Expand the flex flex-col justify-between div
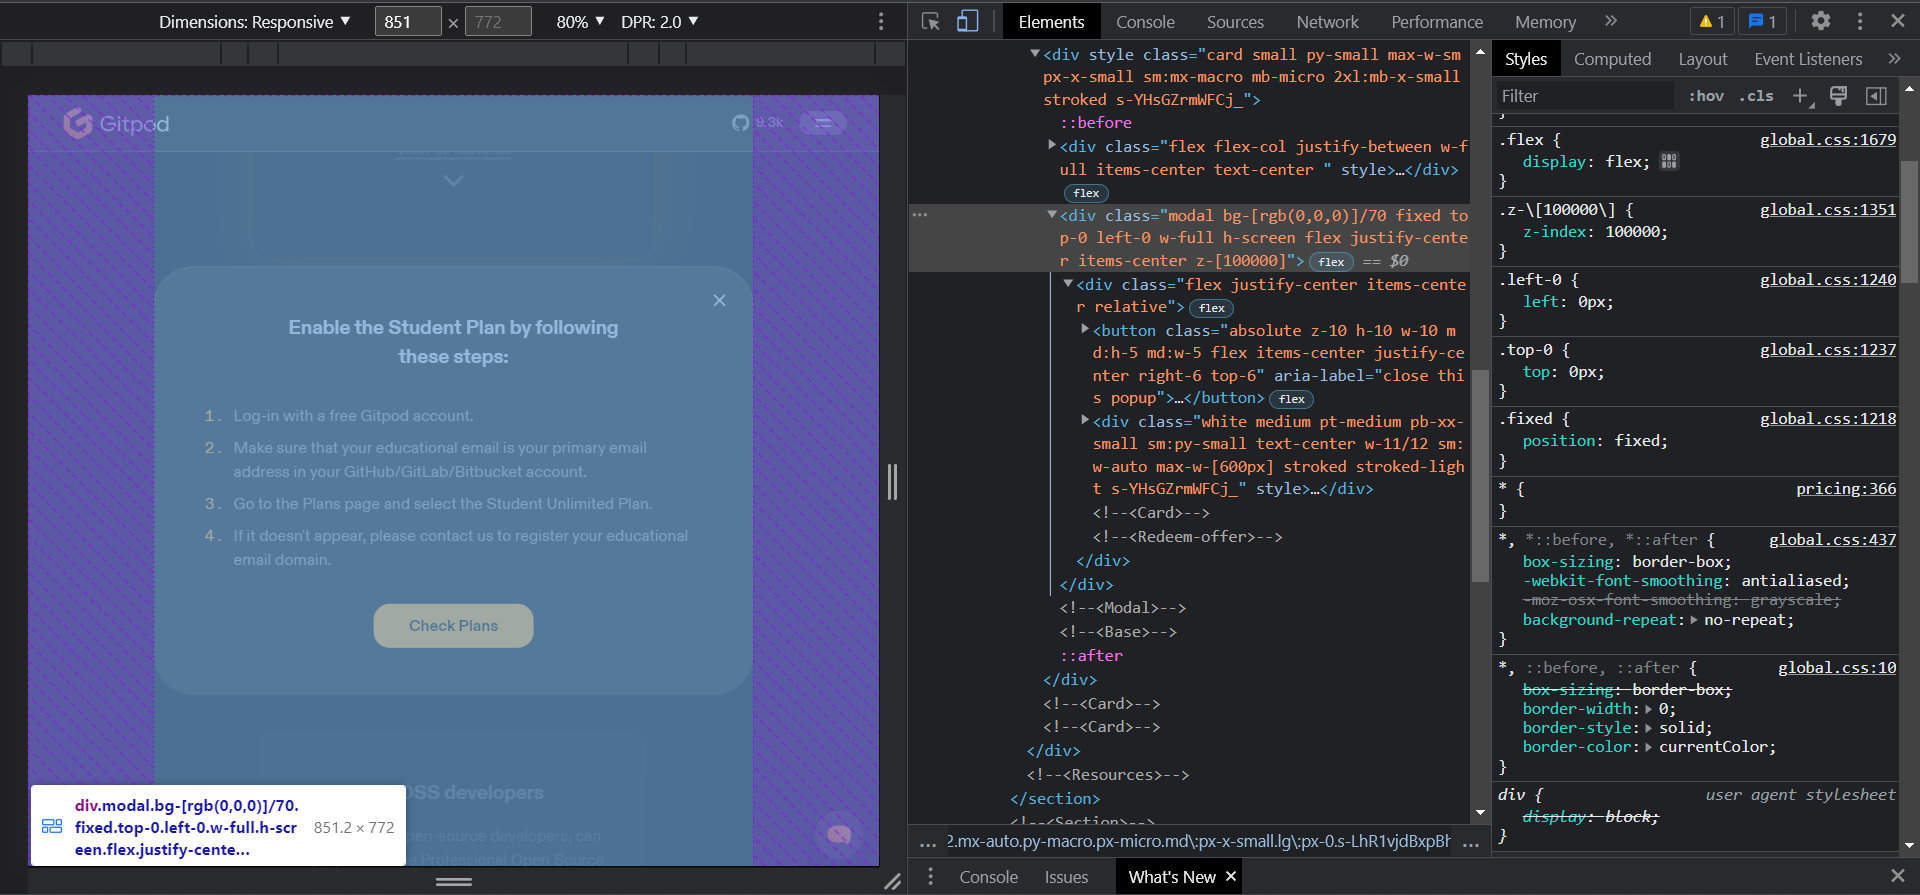This screenshot has width=1920, height=895. click(x=1052, y=146)
